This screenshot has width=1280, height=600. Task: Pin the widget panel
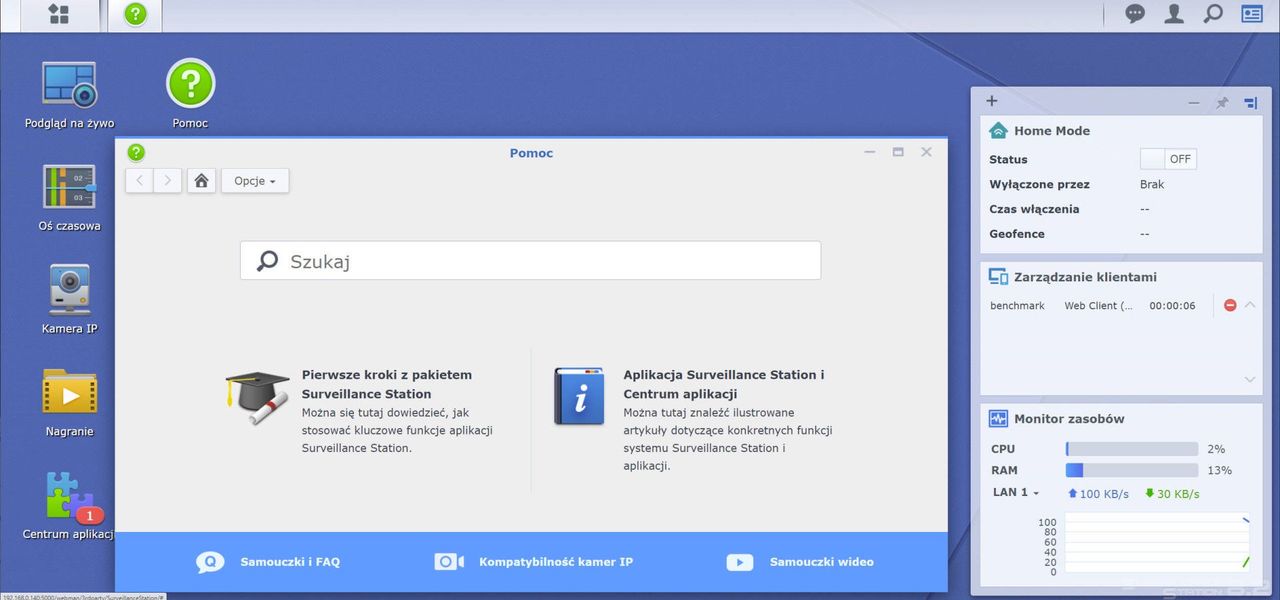click(1222, 102)
